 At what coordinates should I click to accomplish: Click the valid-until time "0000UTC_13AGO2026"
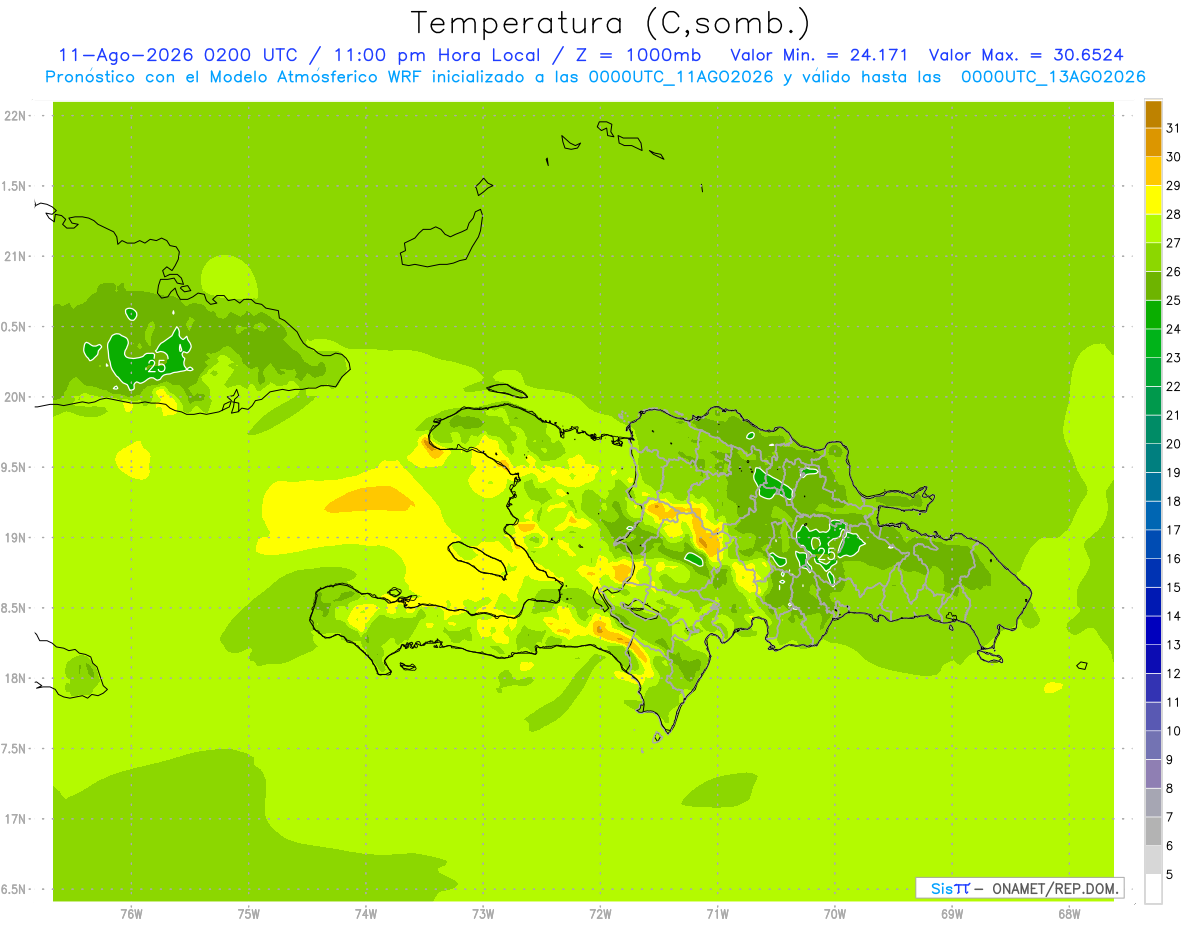pyautogui.click(x=1053, y=76)
